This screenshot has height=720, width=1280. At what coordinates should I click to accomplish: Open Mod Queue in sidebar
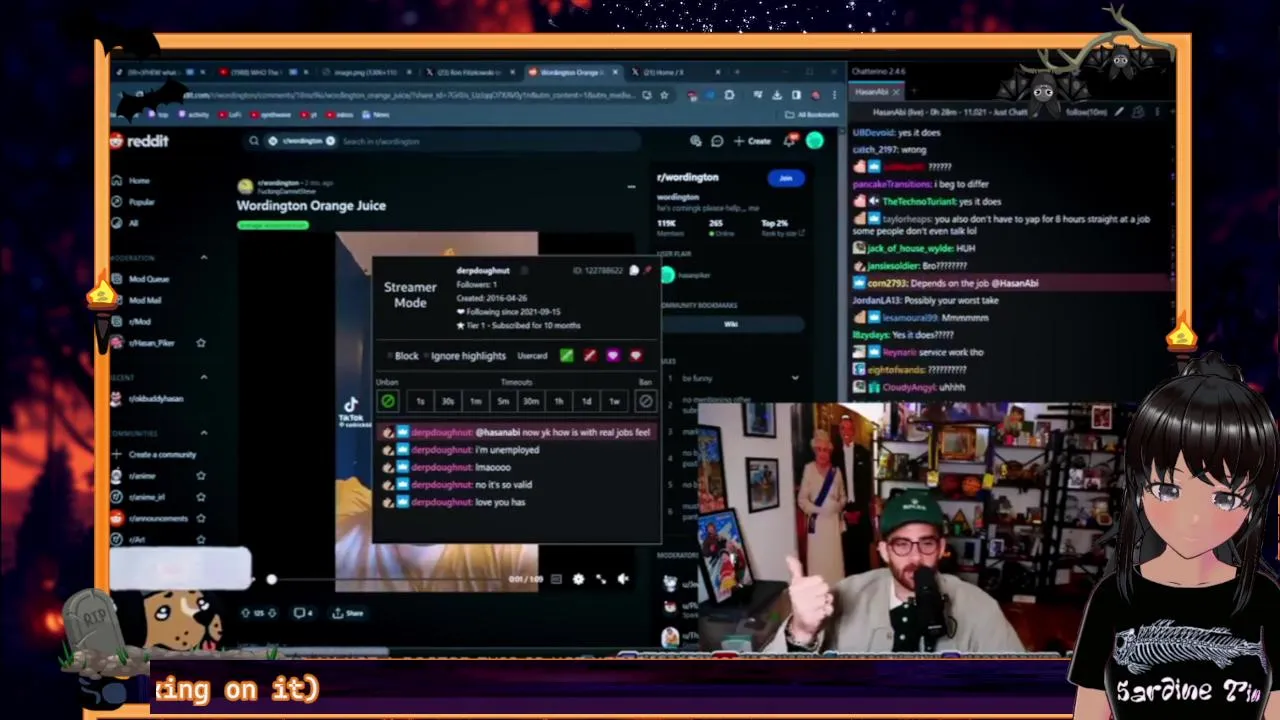149,279
